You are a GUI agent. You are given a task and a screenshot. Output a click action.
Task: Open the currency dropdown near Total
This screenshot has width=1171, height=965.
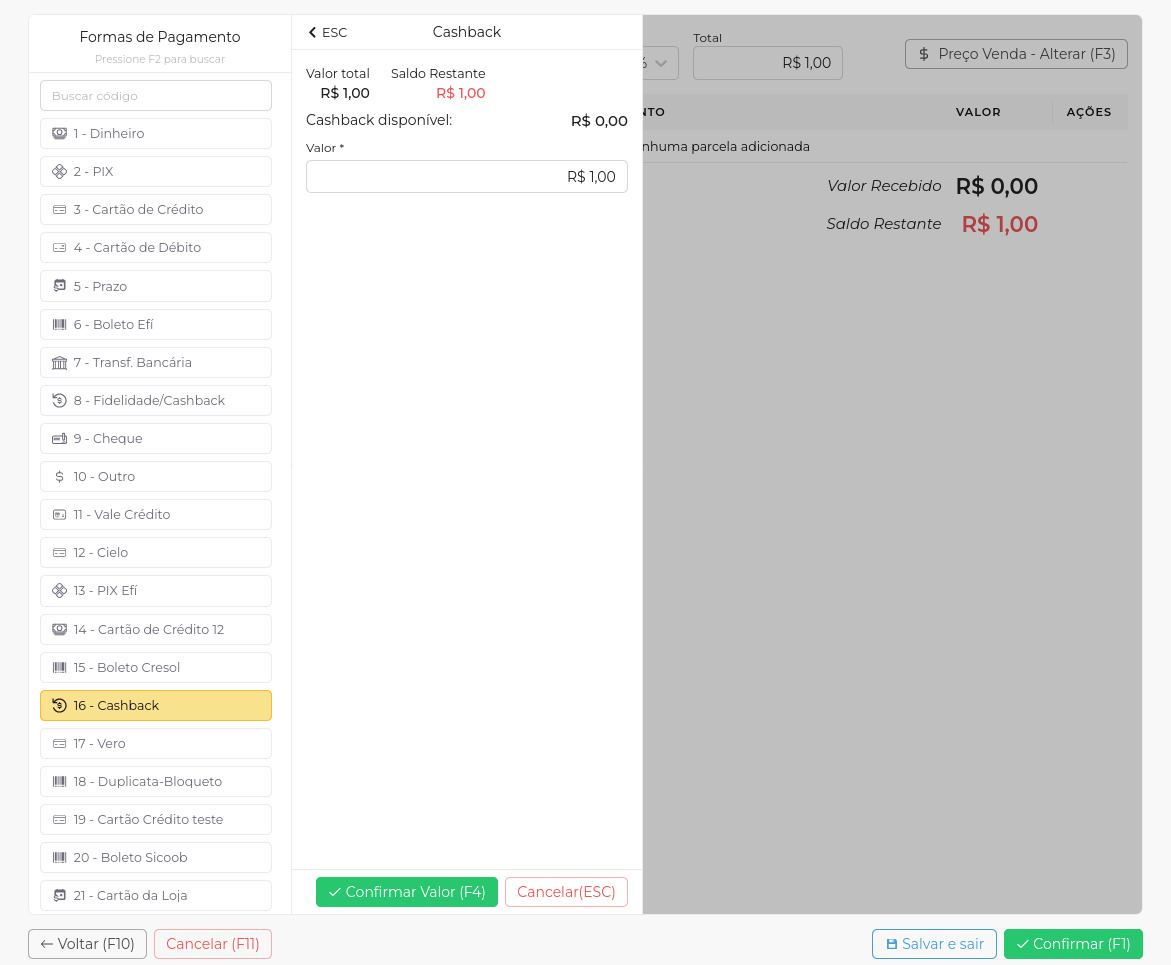661,62
